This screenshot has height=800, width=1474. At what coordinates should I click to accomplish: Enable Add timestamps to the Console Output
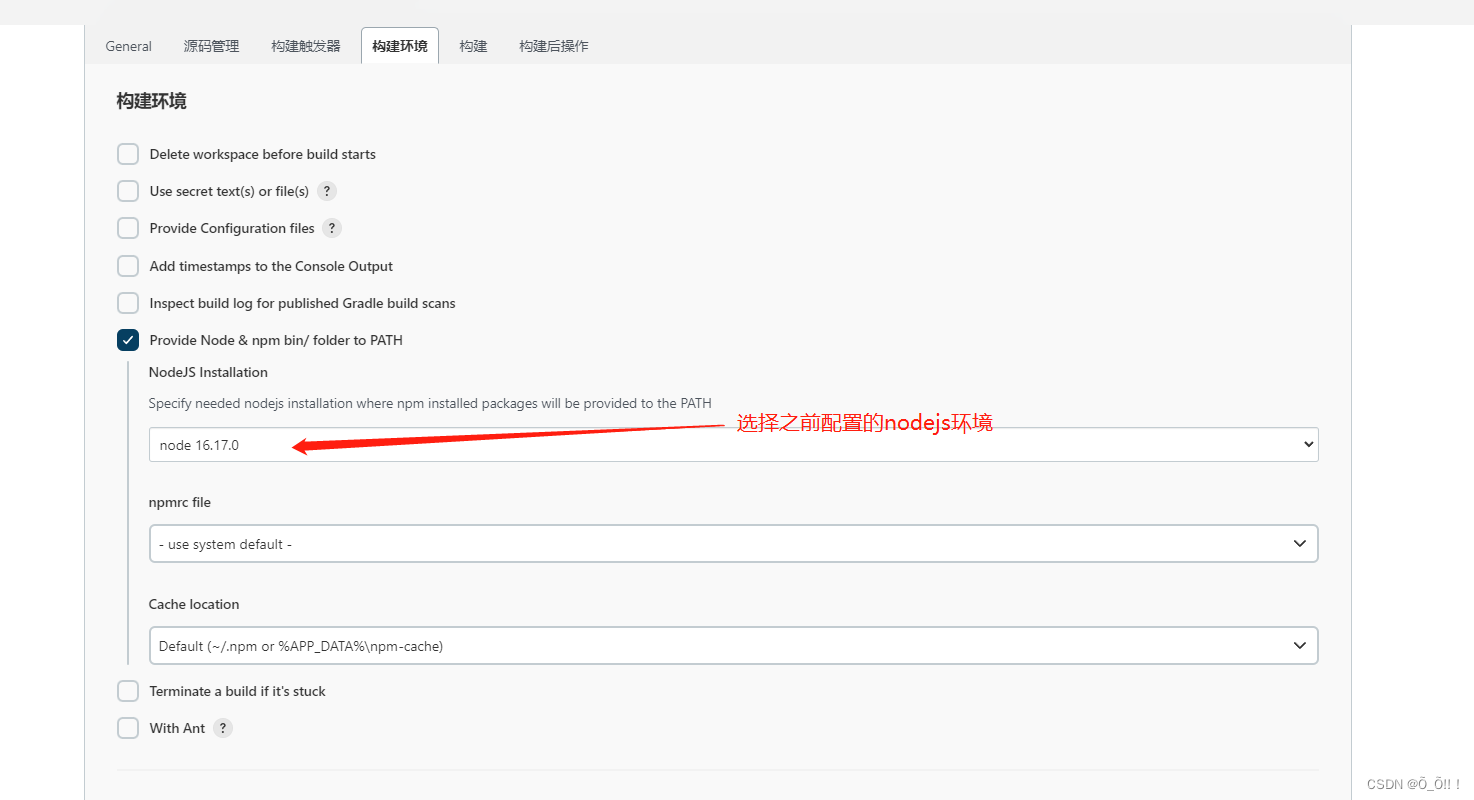tap(128, 266)
